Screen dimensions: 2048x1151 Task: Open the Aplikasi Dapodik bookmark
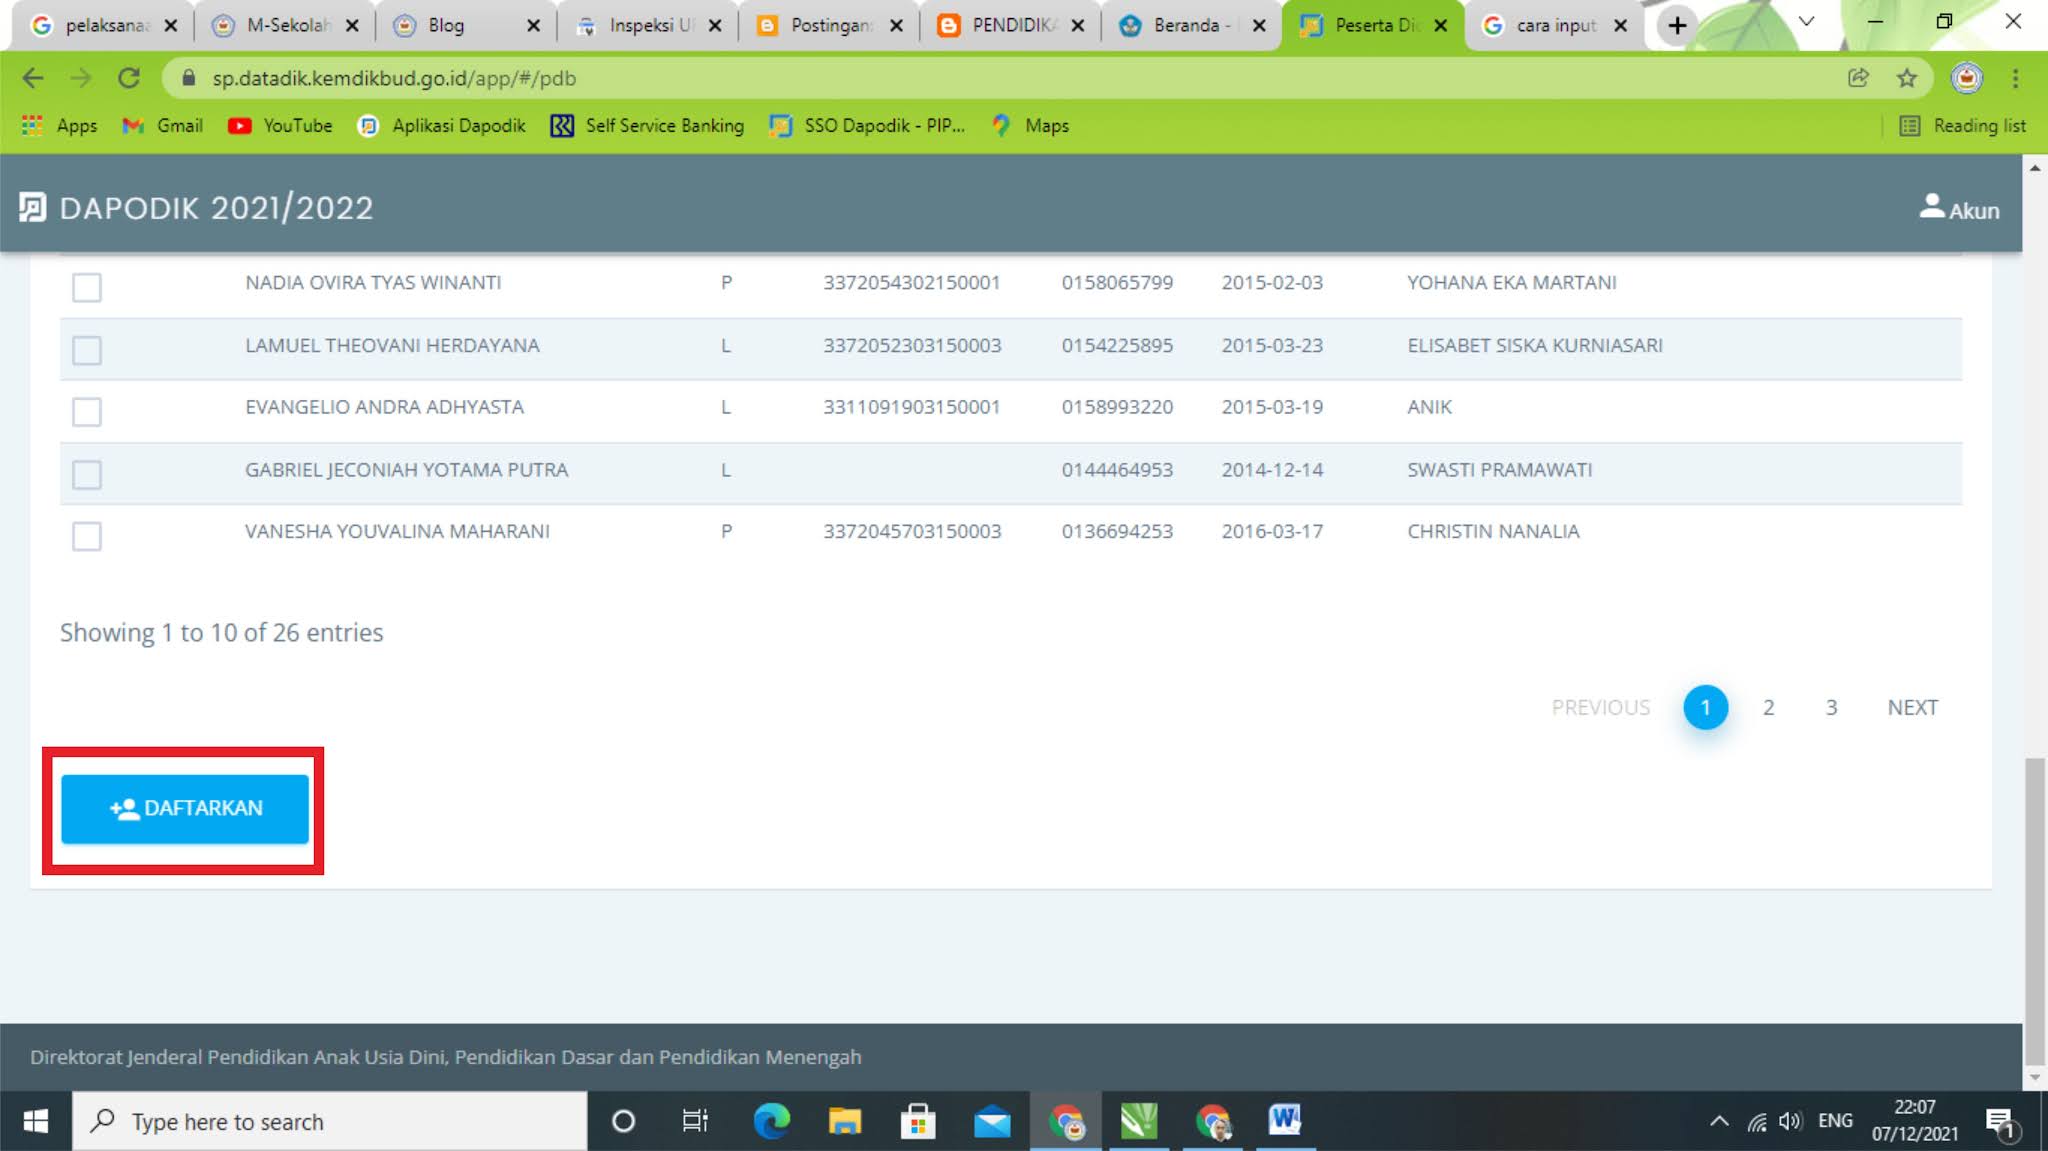(442, 125)
